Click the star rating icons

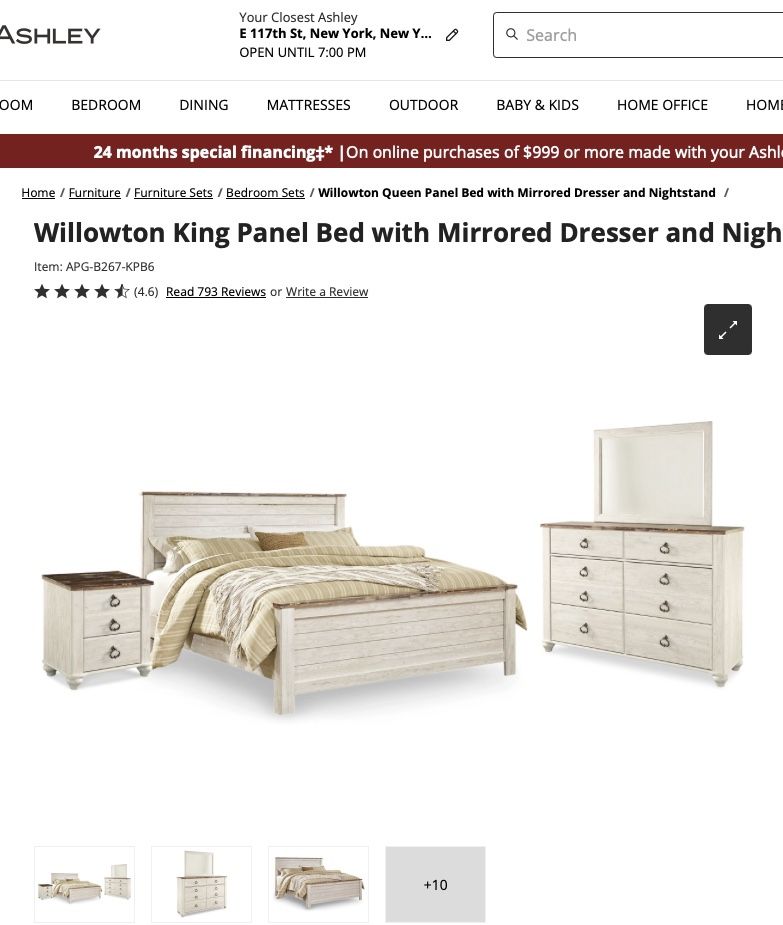pos(82,291)
